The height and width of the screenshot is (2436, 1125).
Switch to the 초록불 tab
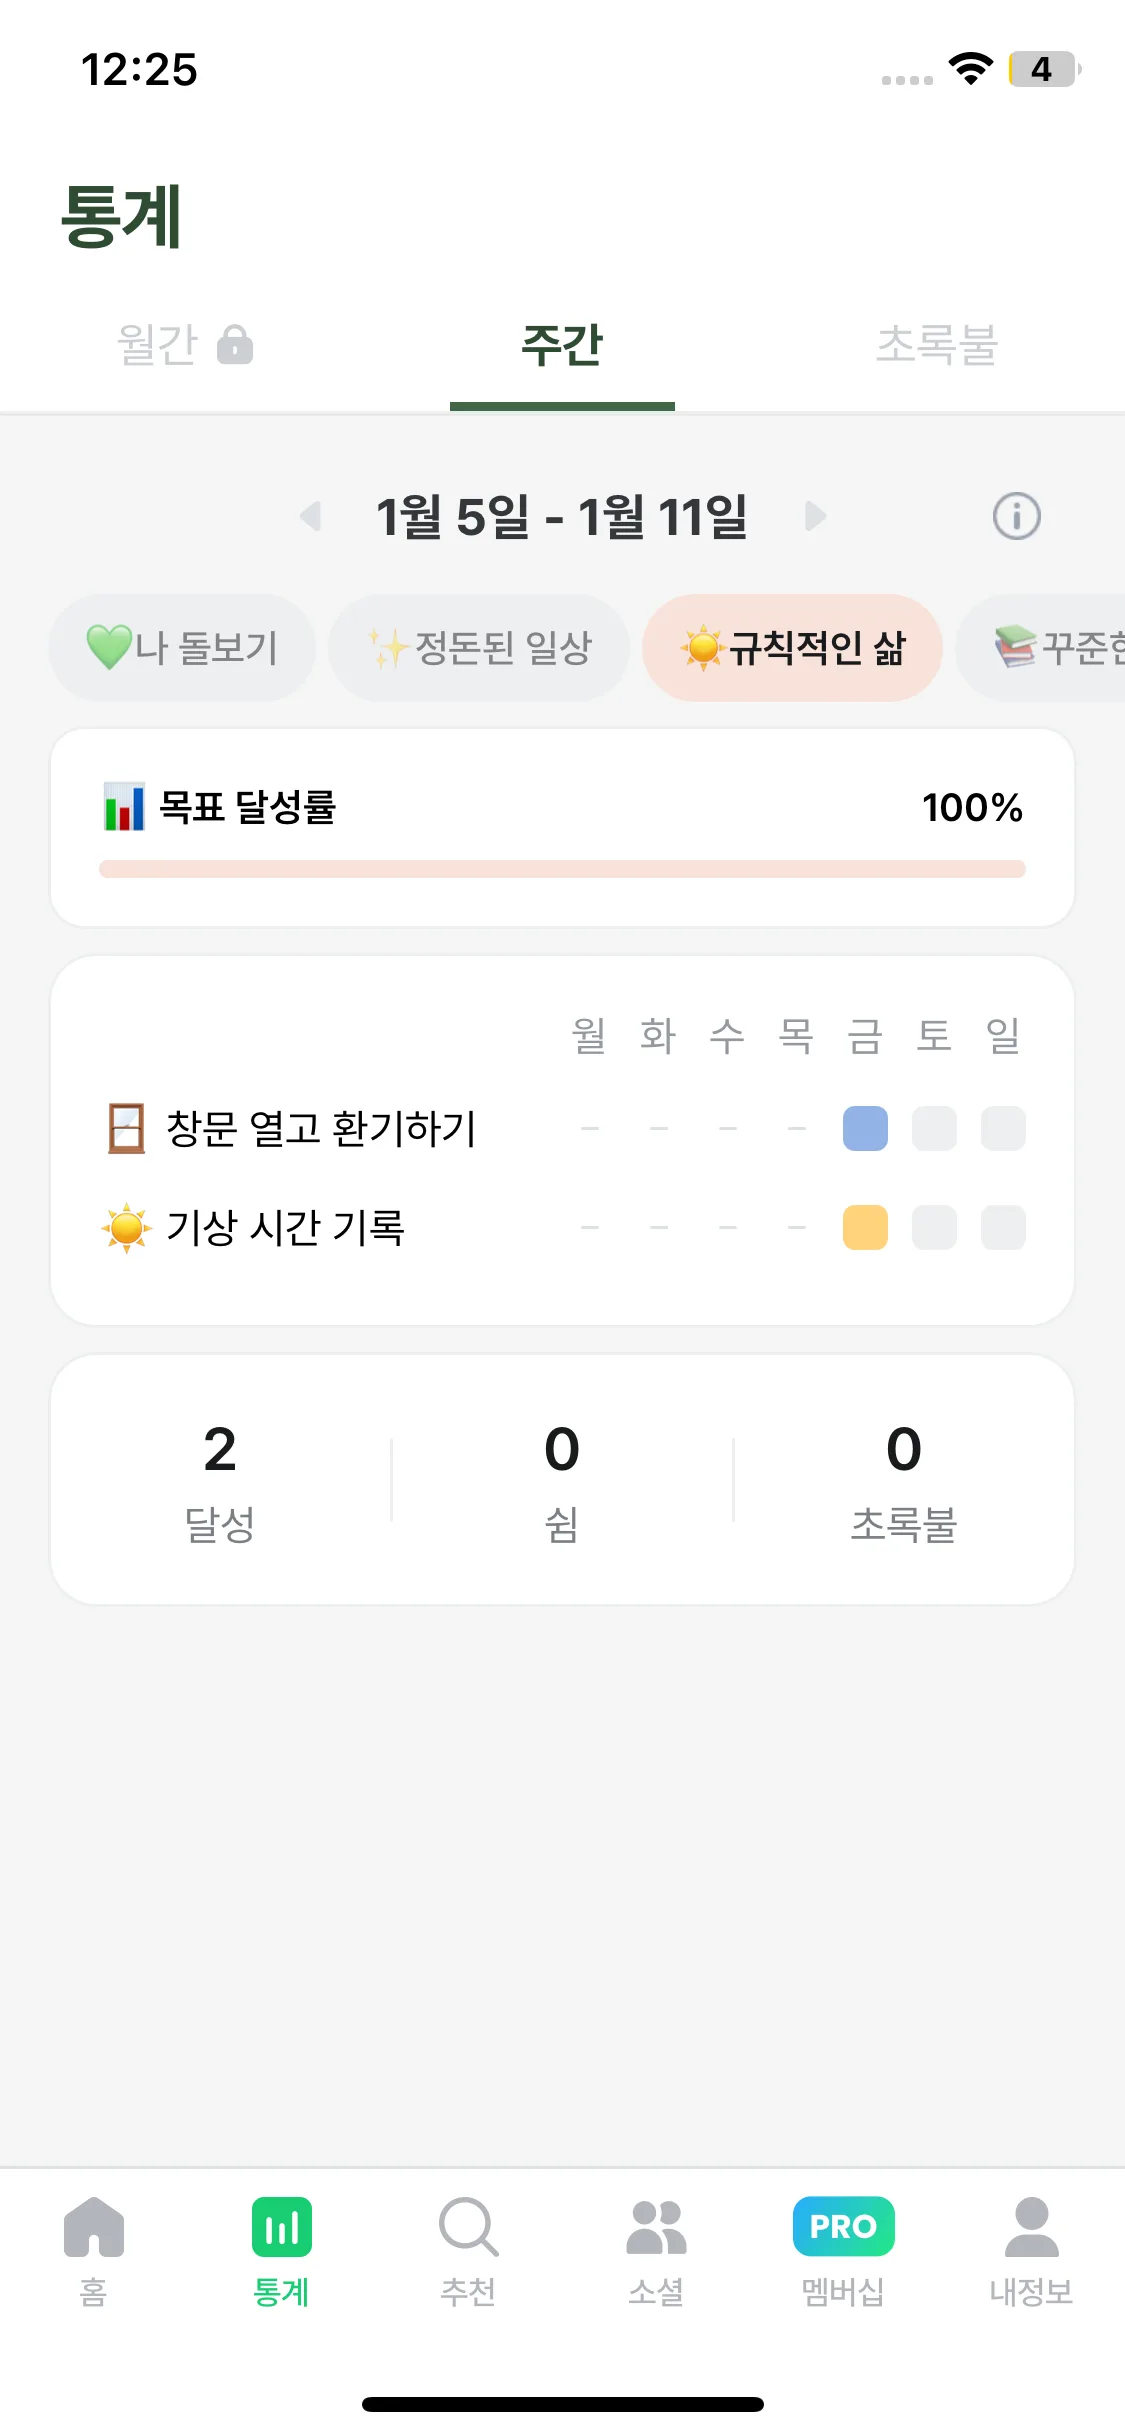click(937, 345)
